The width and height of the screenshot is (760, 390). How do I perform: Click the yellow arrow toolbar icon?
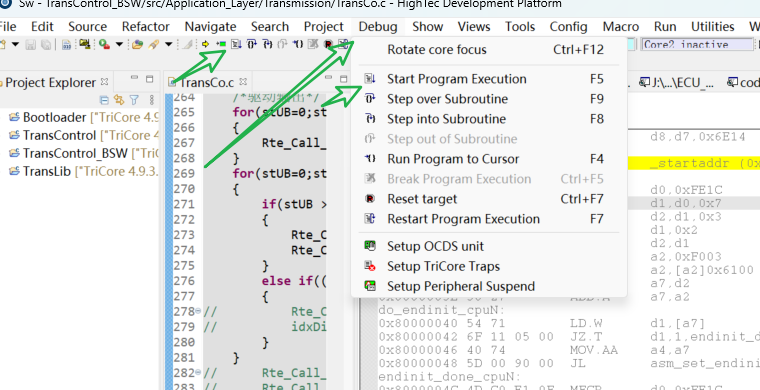pyautogui.click(x=206, y=44)
